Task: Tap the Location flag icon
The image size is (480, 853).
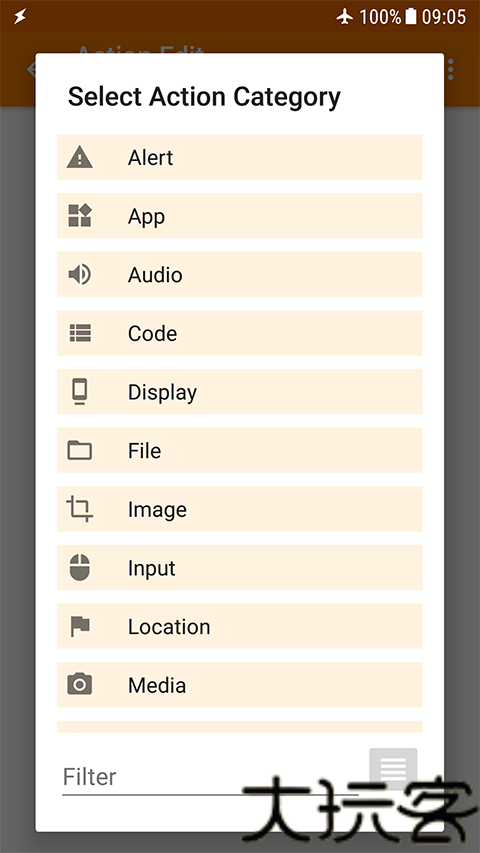Action: click(80, 626)
